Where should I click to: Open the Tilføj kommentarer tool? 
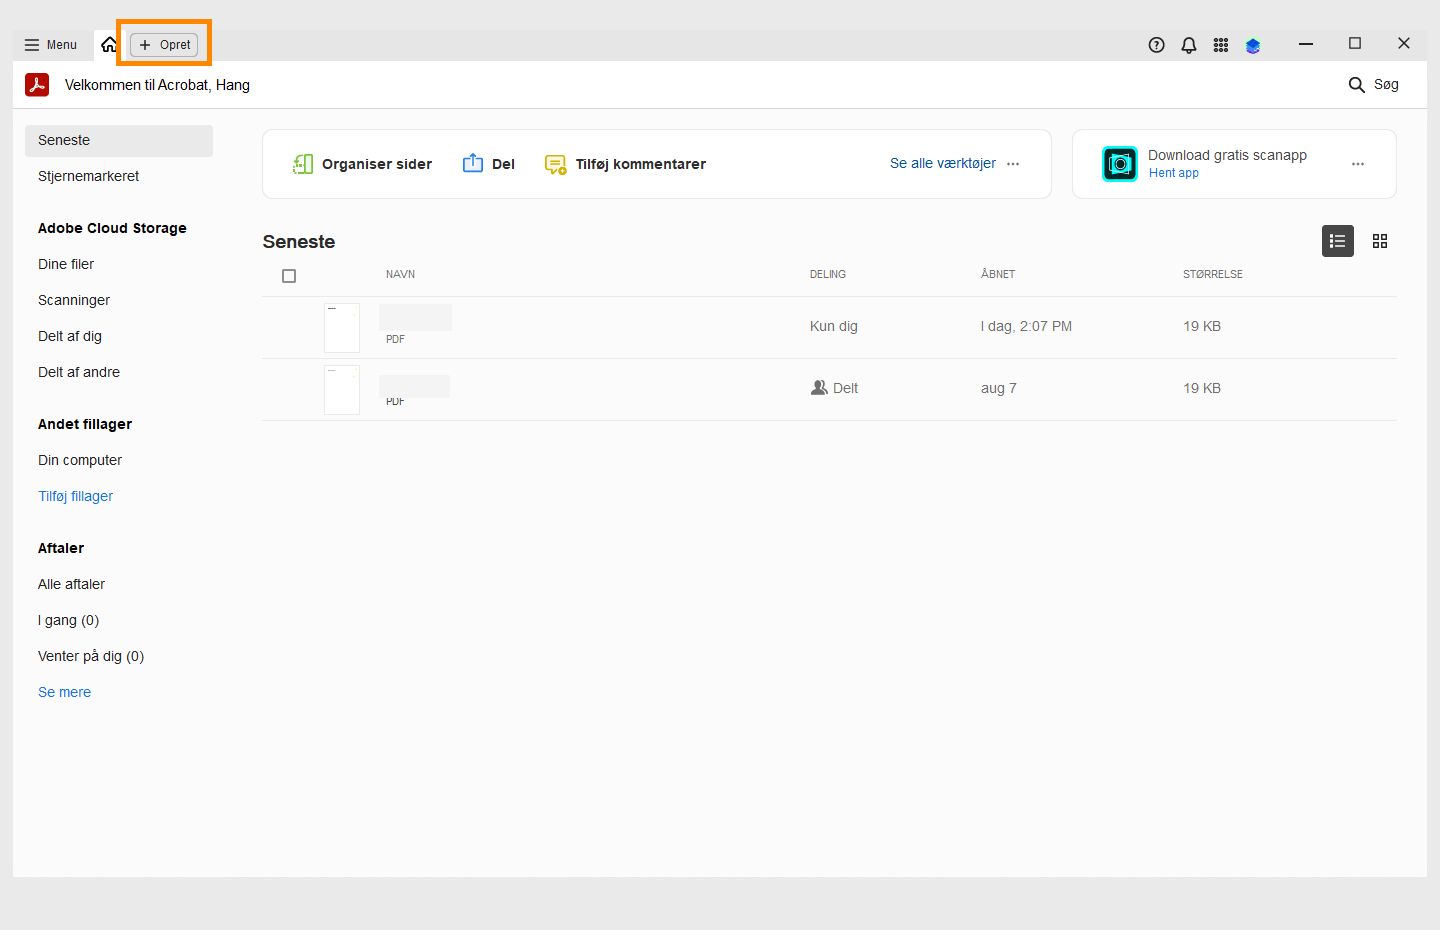click(x=625, y=164)
